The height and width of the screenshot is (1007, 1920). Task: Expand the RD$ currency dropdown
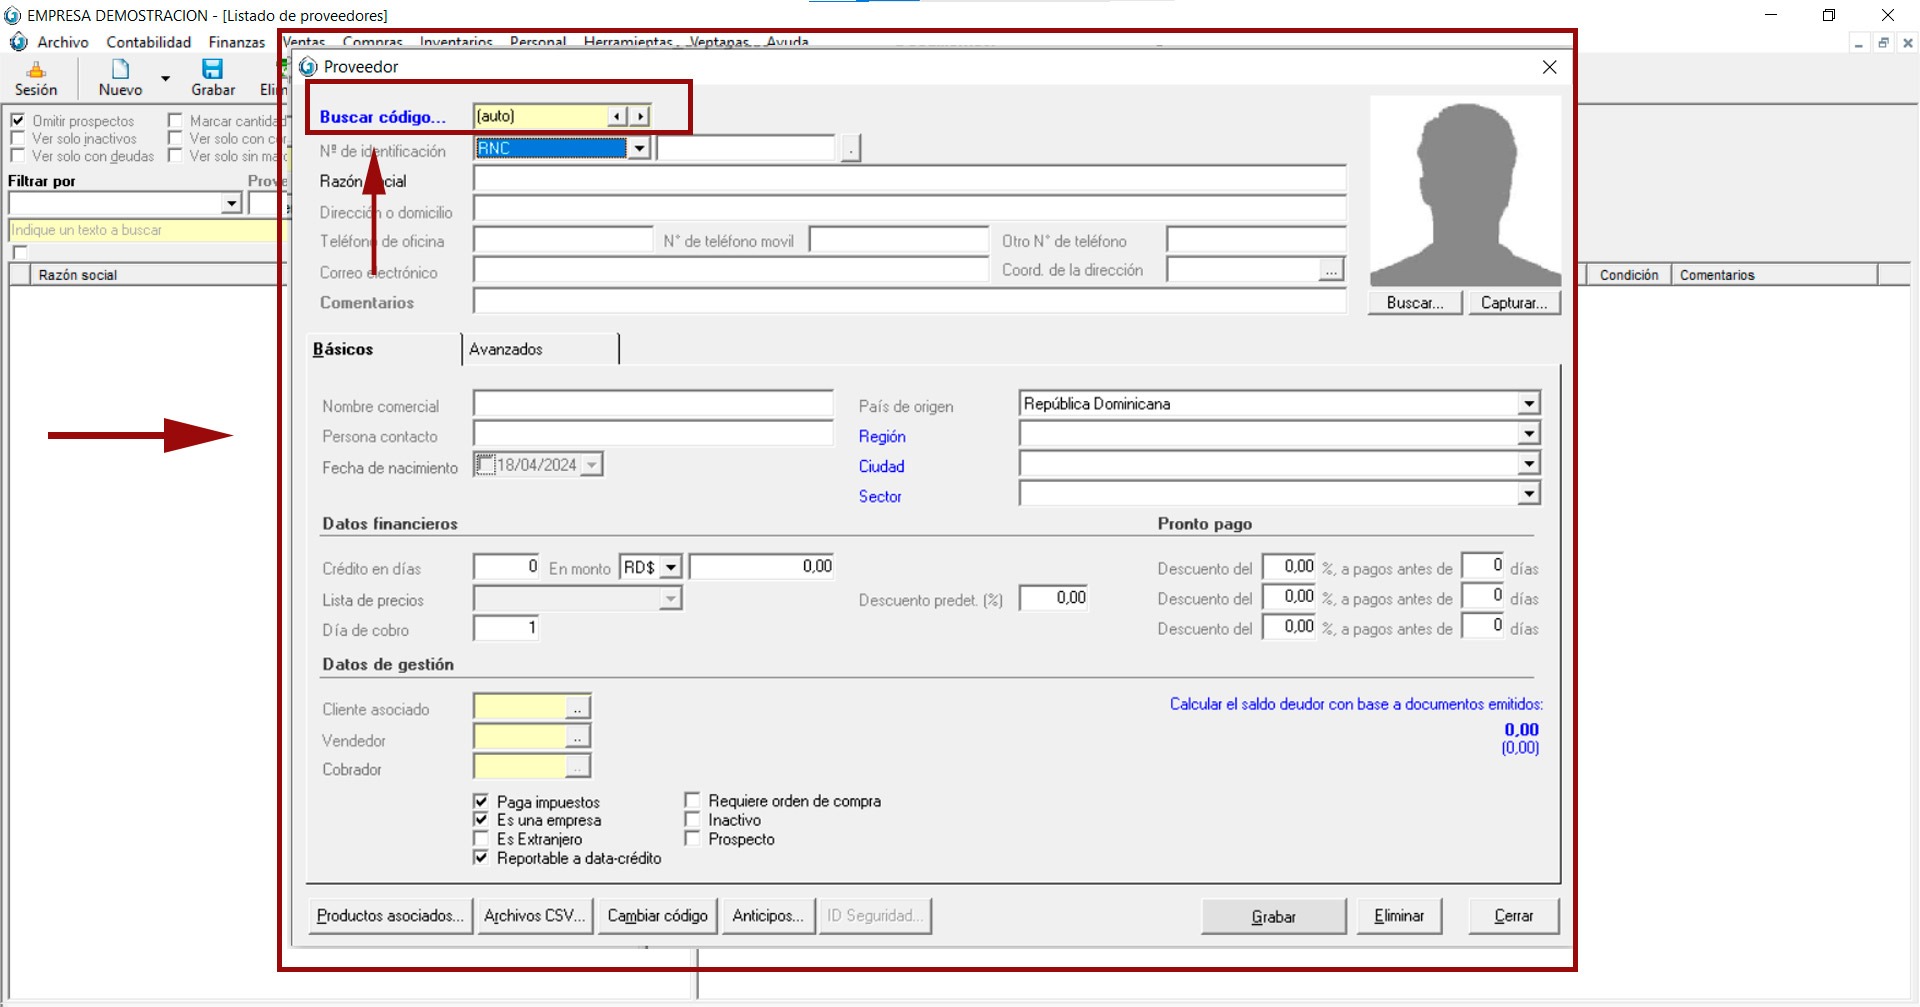click(x=671, y=568)
